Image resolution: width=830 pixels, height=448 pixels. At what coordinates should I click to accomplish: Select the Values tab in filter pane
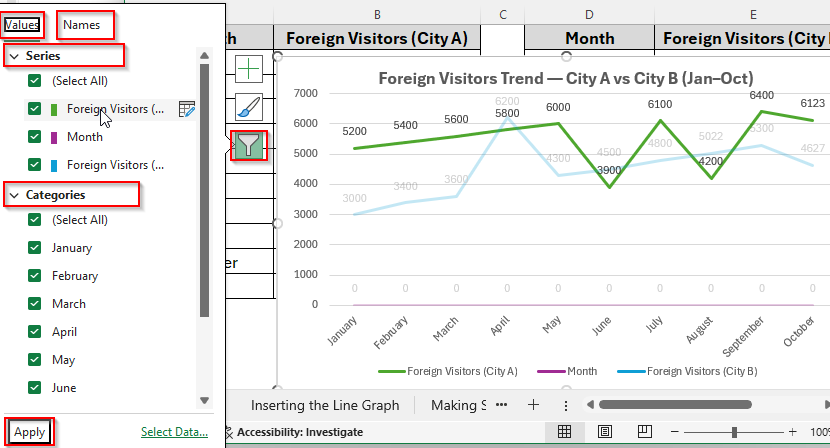pyautogui.click(x=22, y=25)
